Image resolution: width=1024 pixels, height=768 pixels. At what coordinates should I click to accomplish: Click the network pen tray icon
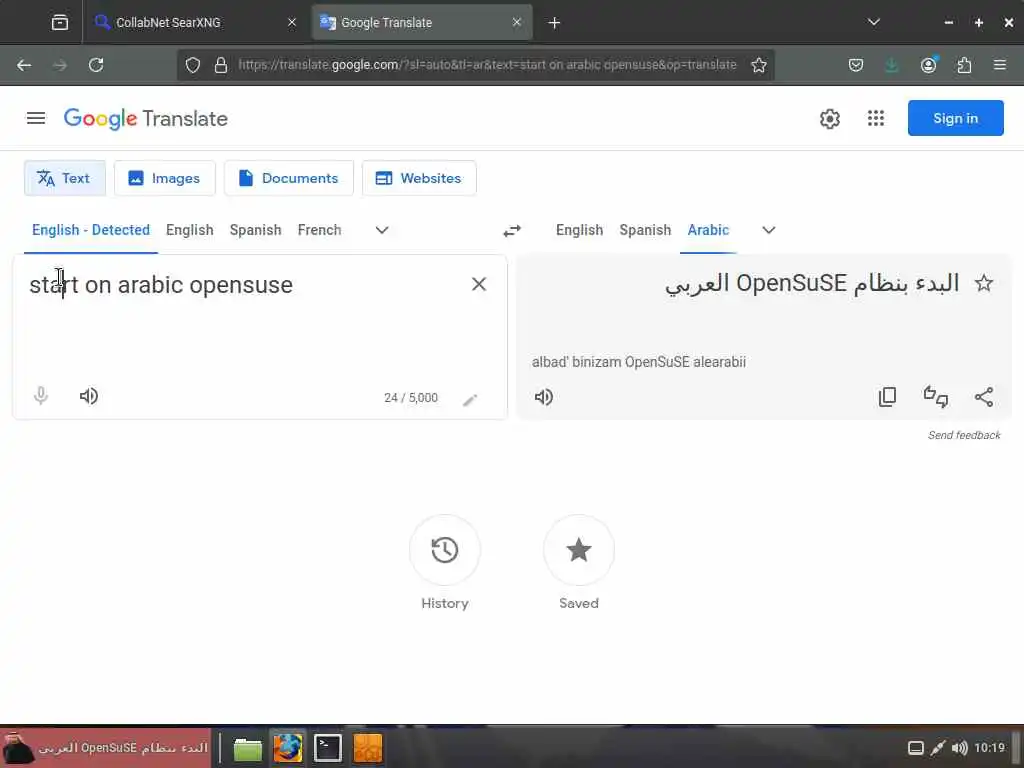938,748
